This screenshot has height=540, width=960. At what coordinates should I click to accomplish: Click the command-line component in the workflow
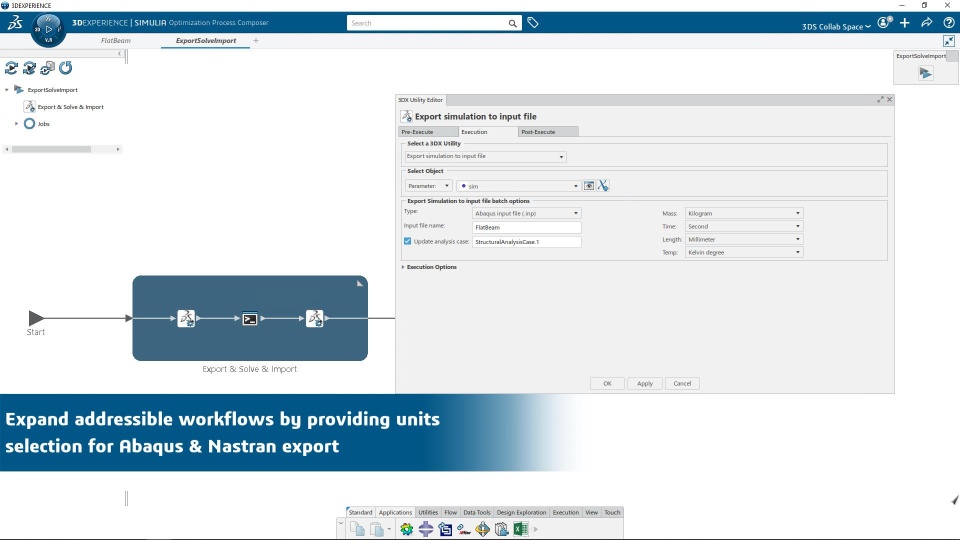250,318
